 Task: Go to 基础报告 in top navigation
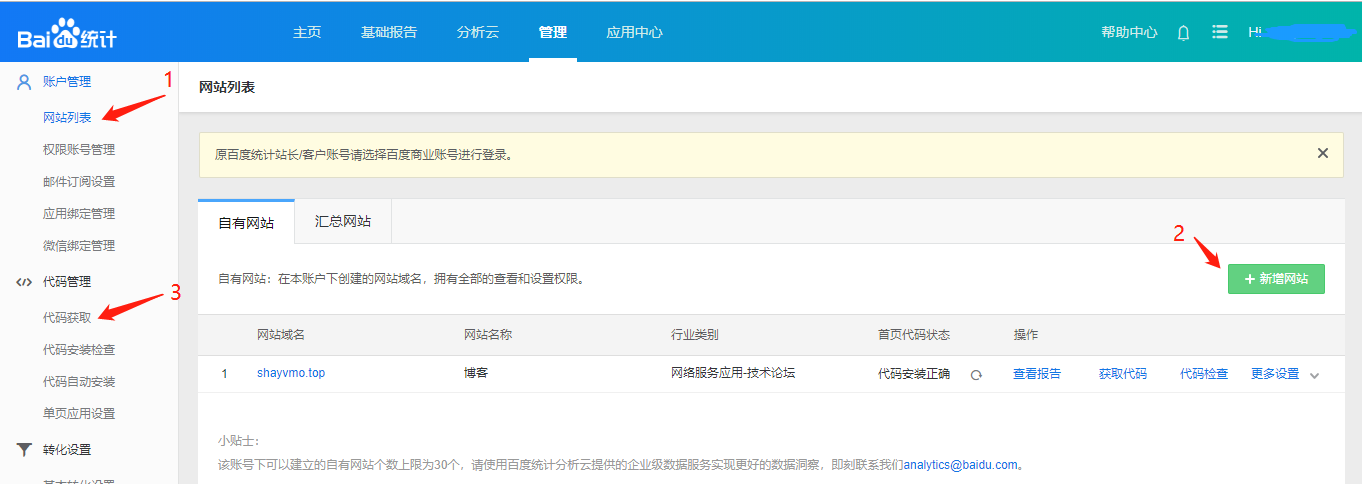(389, 32)
